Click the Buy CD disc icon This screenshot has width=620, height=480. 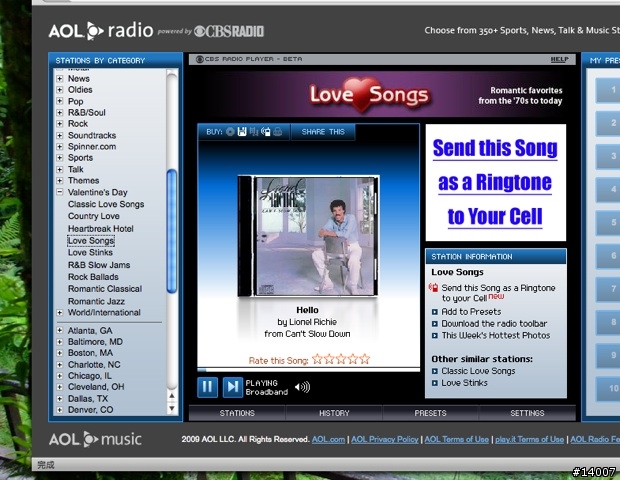(230, 132)
